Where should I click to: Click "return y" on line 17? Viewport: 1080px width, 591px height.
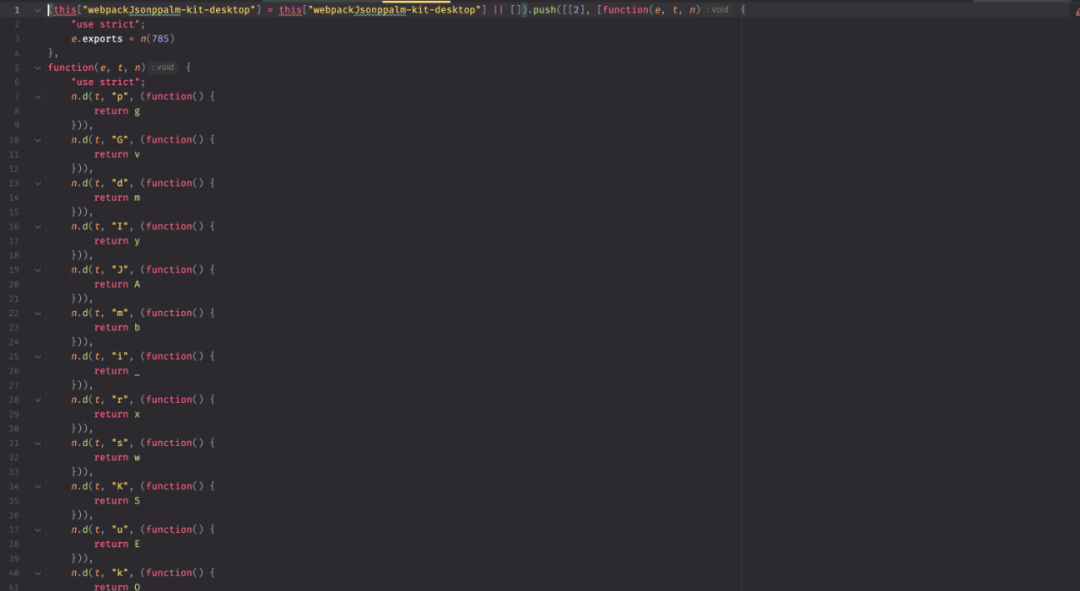(117, 241)
